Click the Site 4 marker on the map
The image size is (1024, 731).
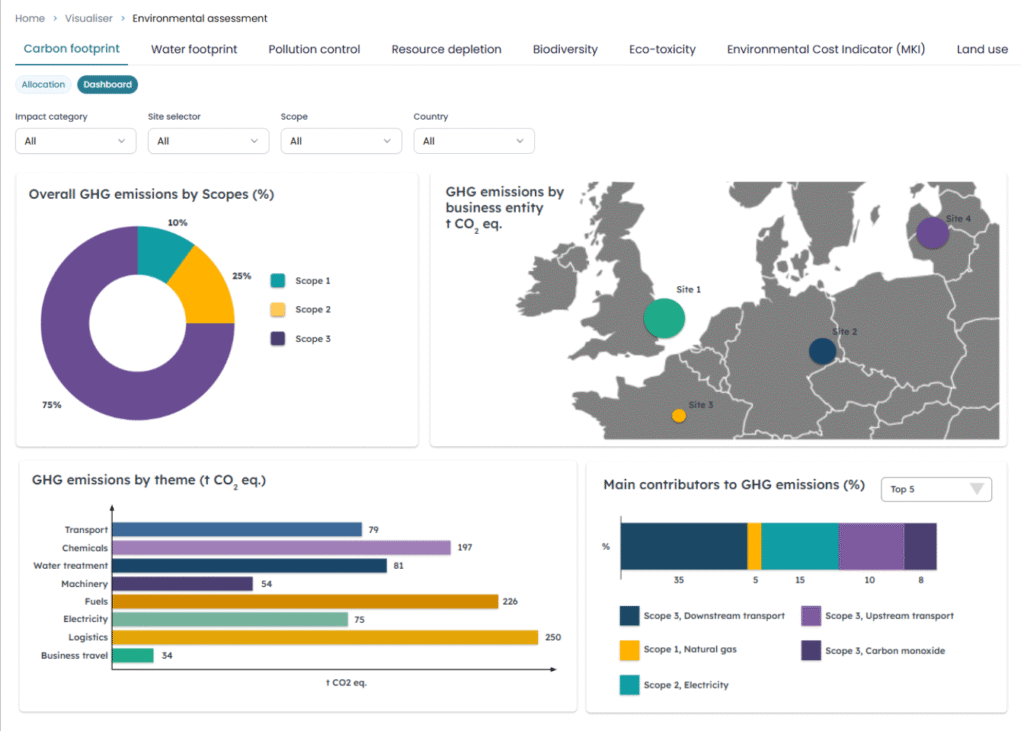pos(931,232)
